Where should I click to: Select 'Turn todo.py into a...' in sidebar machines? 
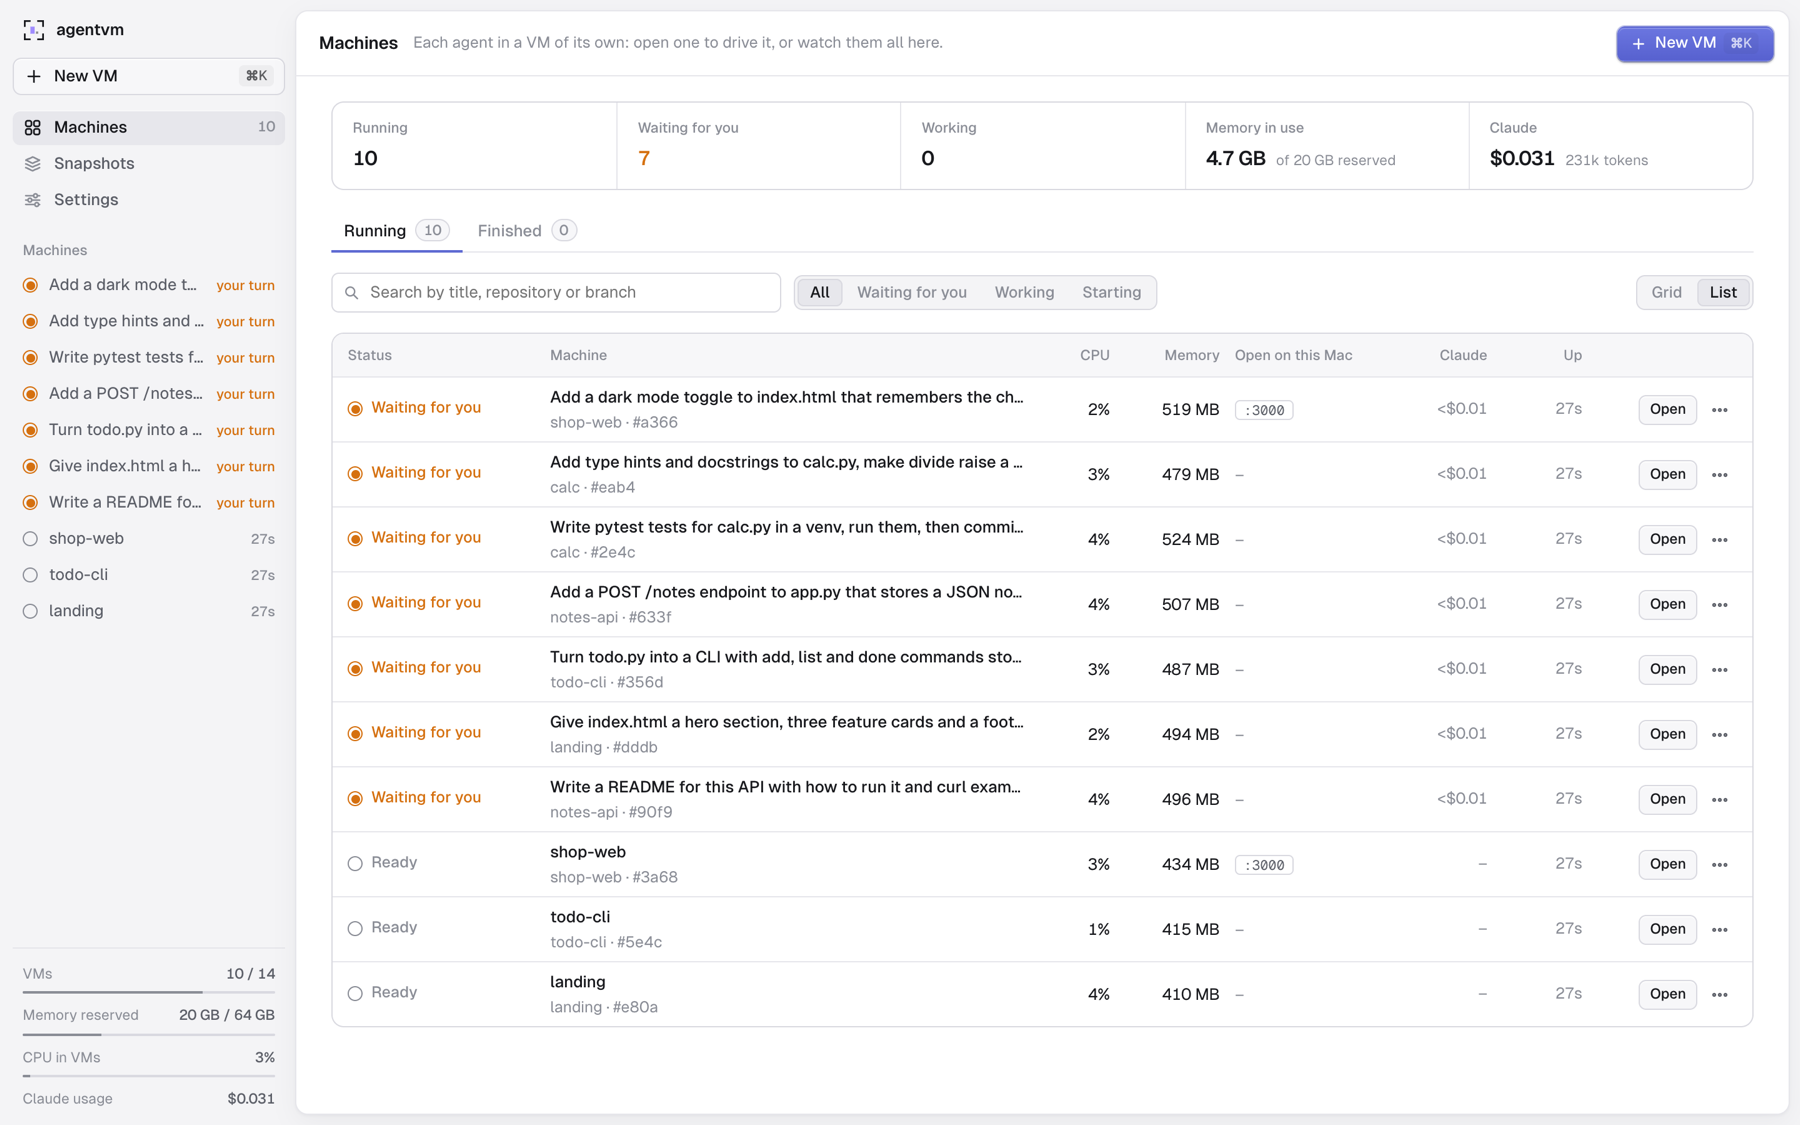pos(149,430)
